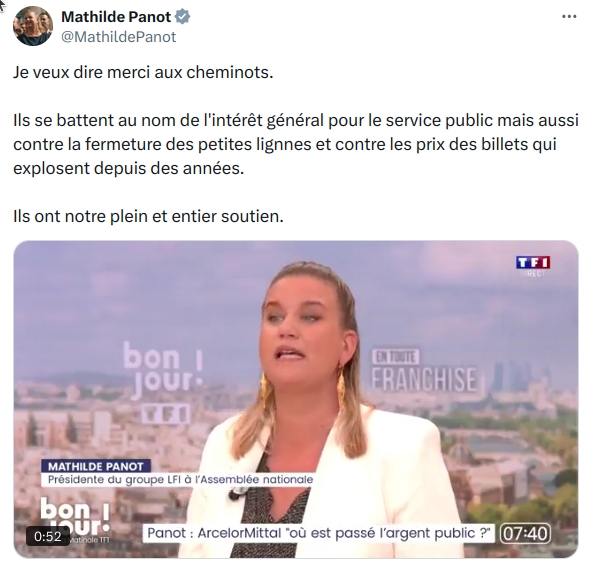Click the woman's face in the video thumbnail
Viewport: 592px width, 566px height.
[300, 327]
